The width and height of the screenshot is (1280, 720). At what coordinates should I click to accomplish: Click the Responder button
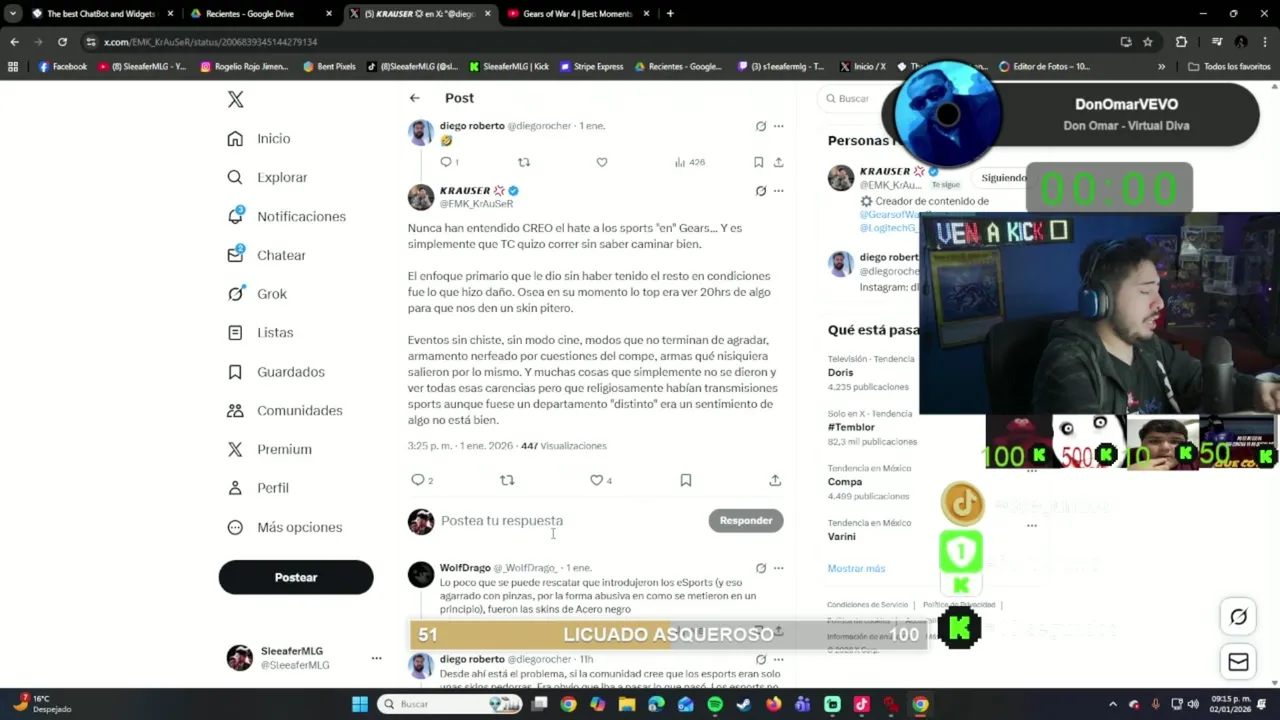[746, 520]
